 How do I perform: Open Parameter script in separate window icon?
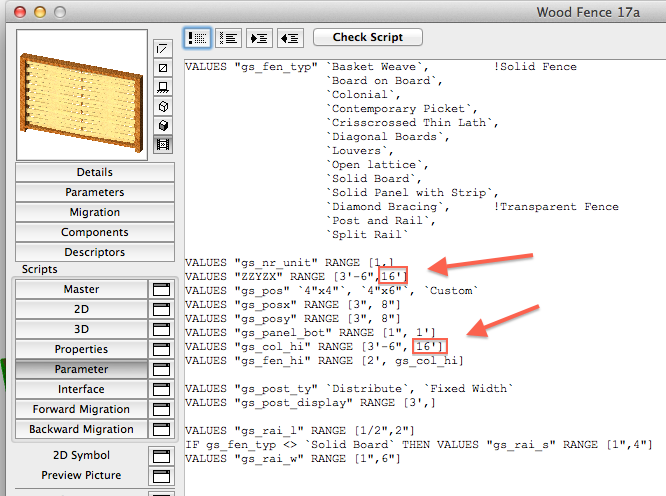[161, 369]
